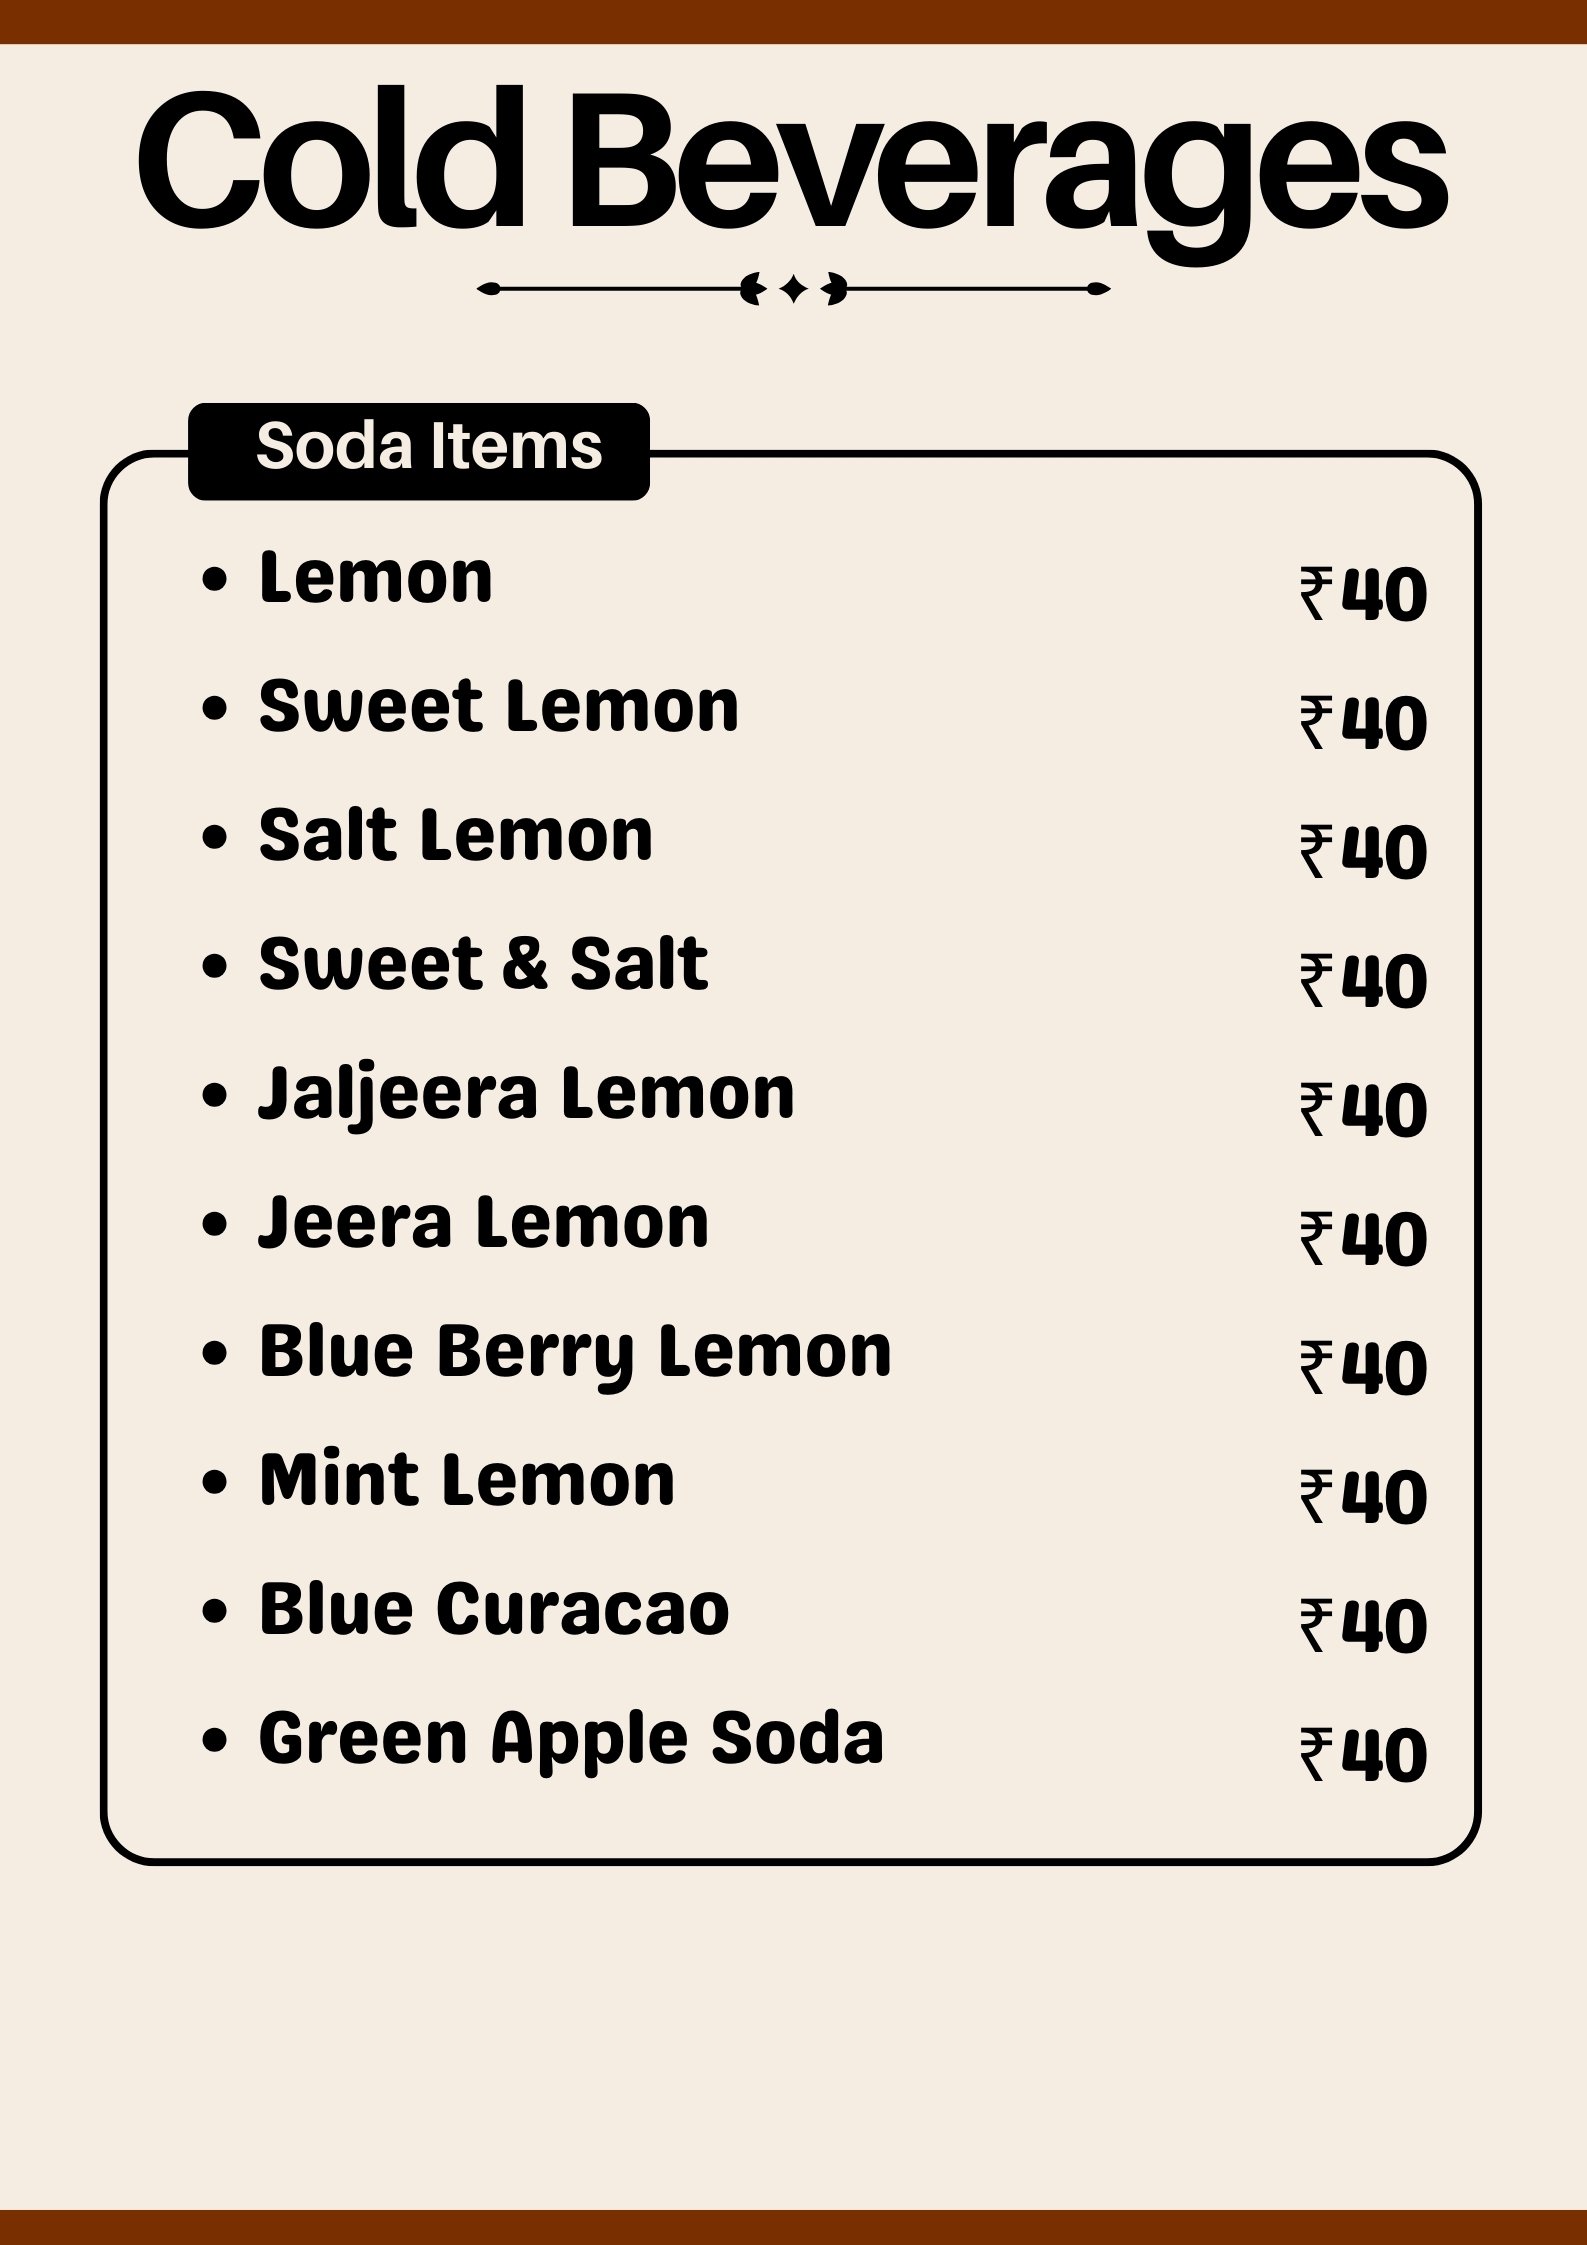Click the Green Apple Soda item
Screen dimensions: 1587x2245
pos(571,1739)
